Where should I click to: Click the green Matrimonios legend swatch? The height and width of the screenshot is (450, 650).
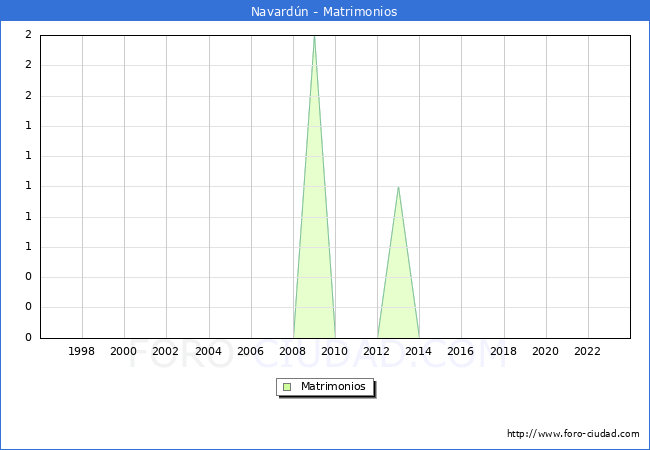(287, 387)
